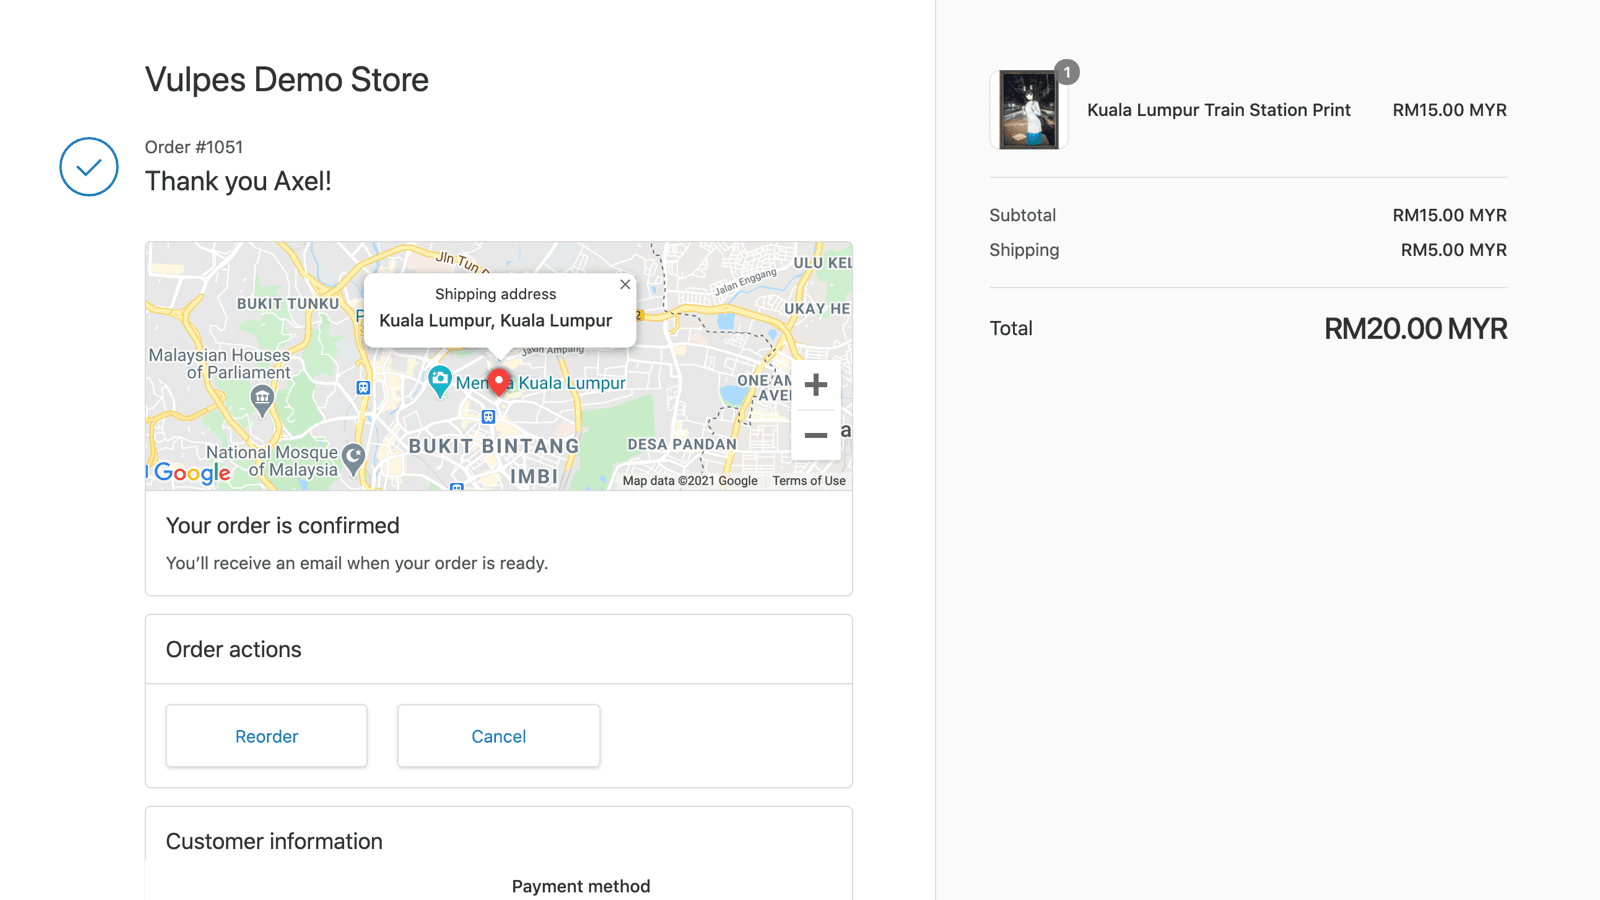The height and width of the screenshot is (900, 1600).
Task: Click the quantity badge on the product image
Action: (x=1066, y=71)
